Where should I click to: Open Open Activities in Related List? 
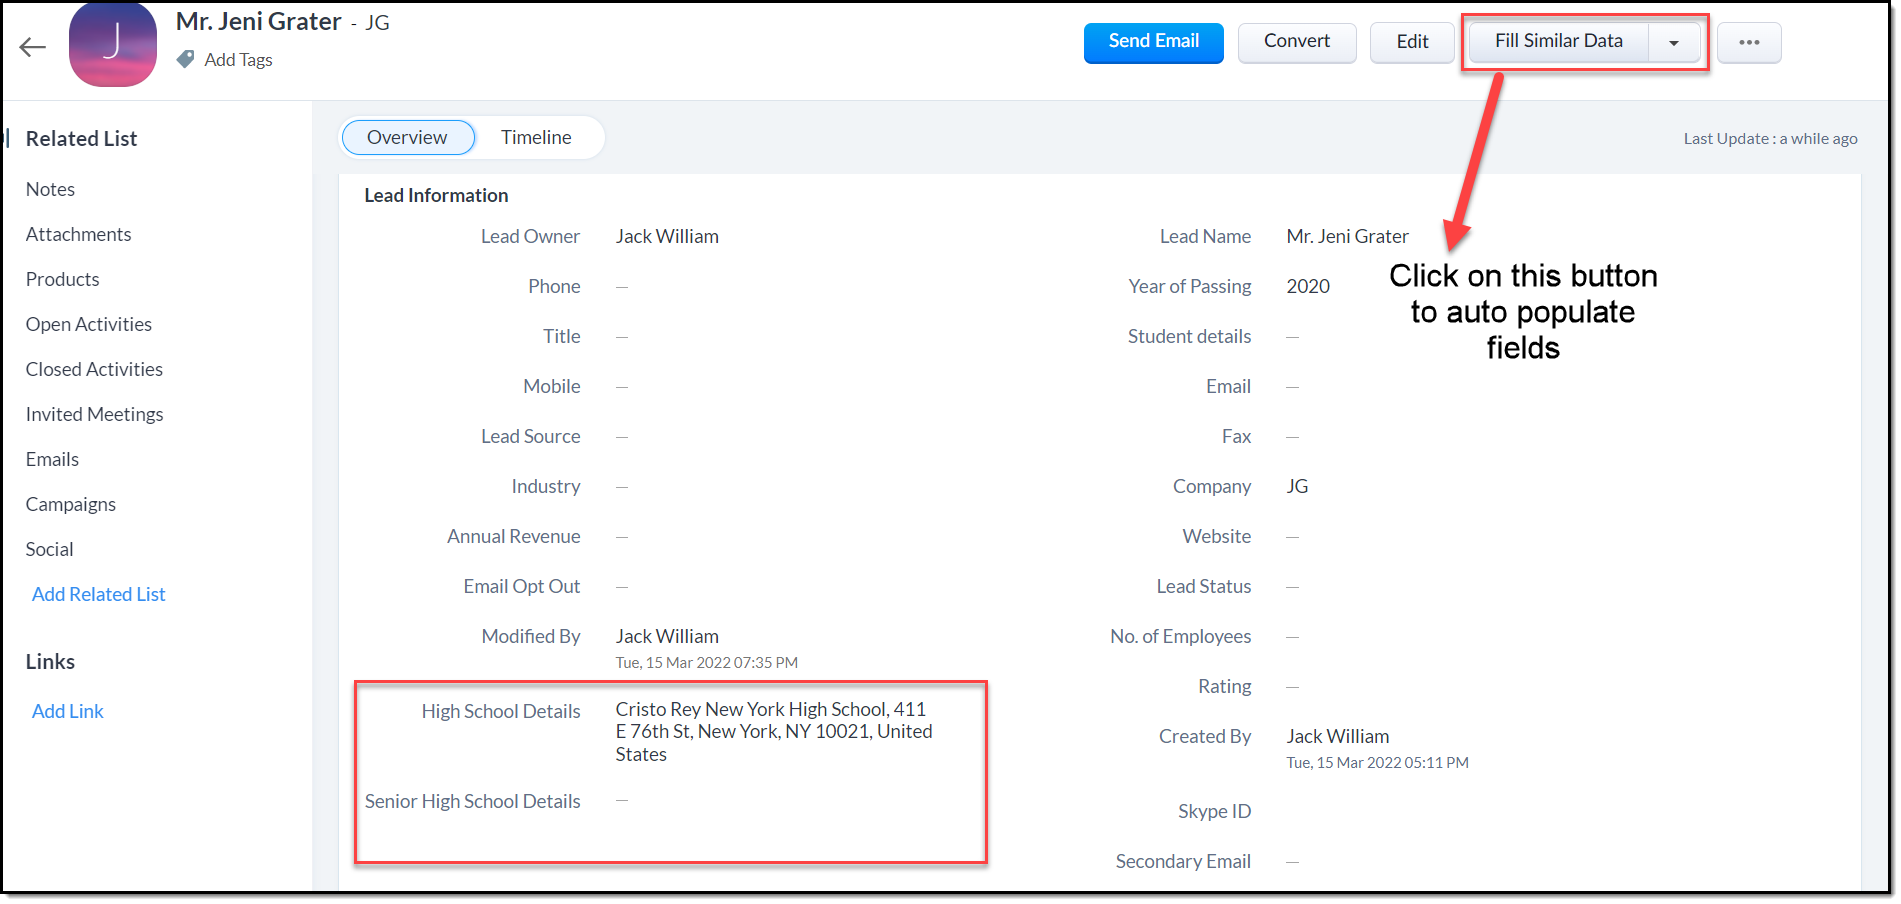tap(89, 324)
